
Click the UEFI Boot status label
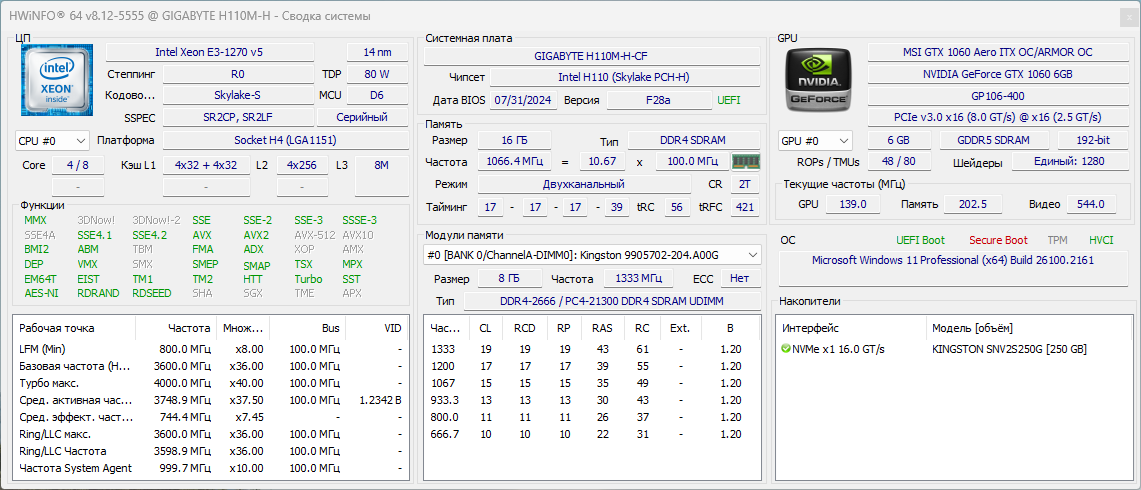[x=920, y=240]
